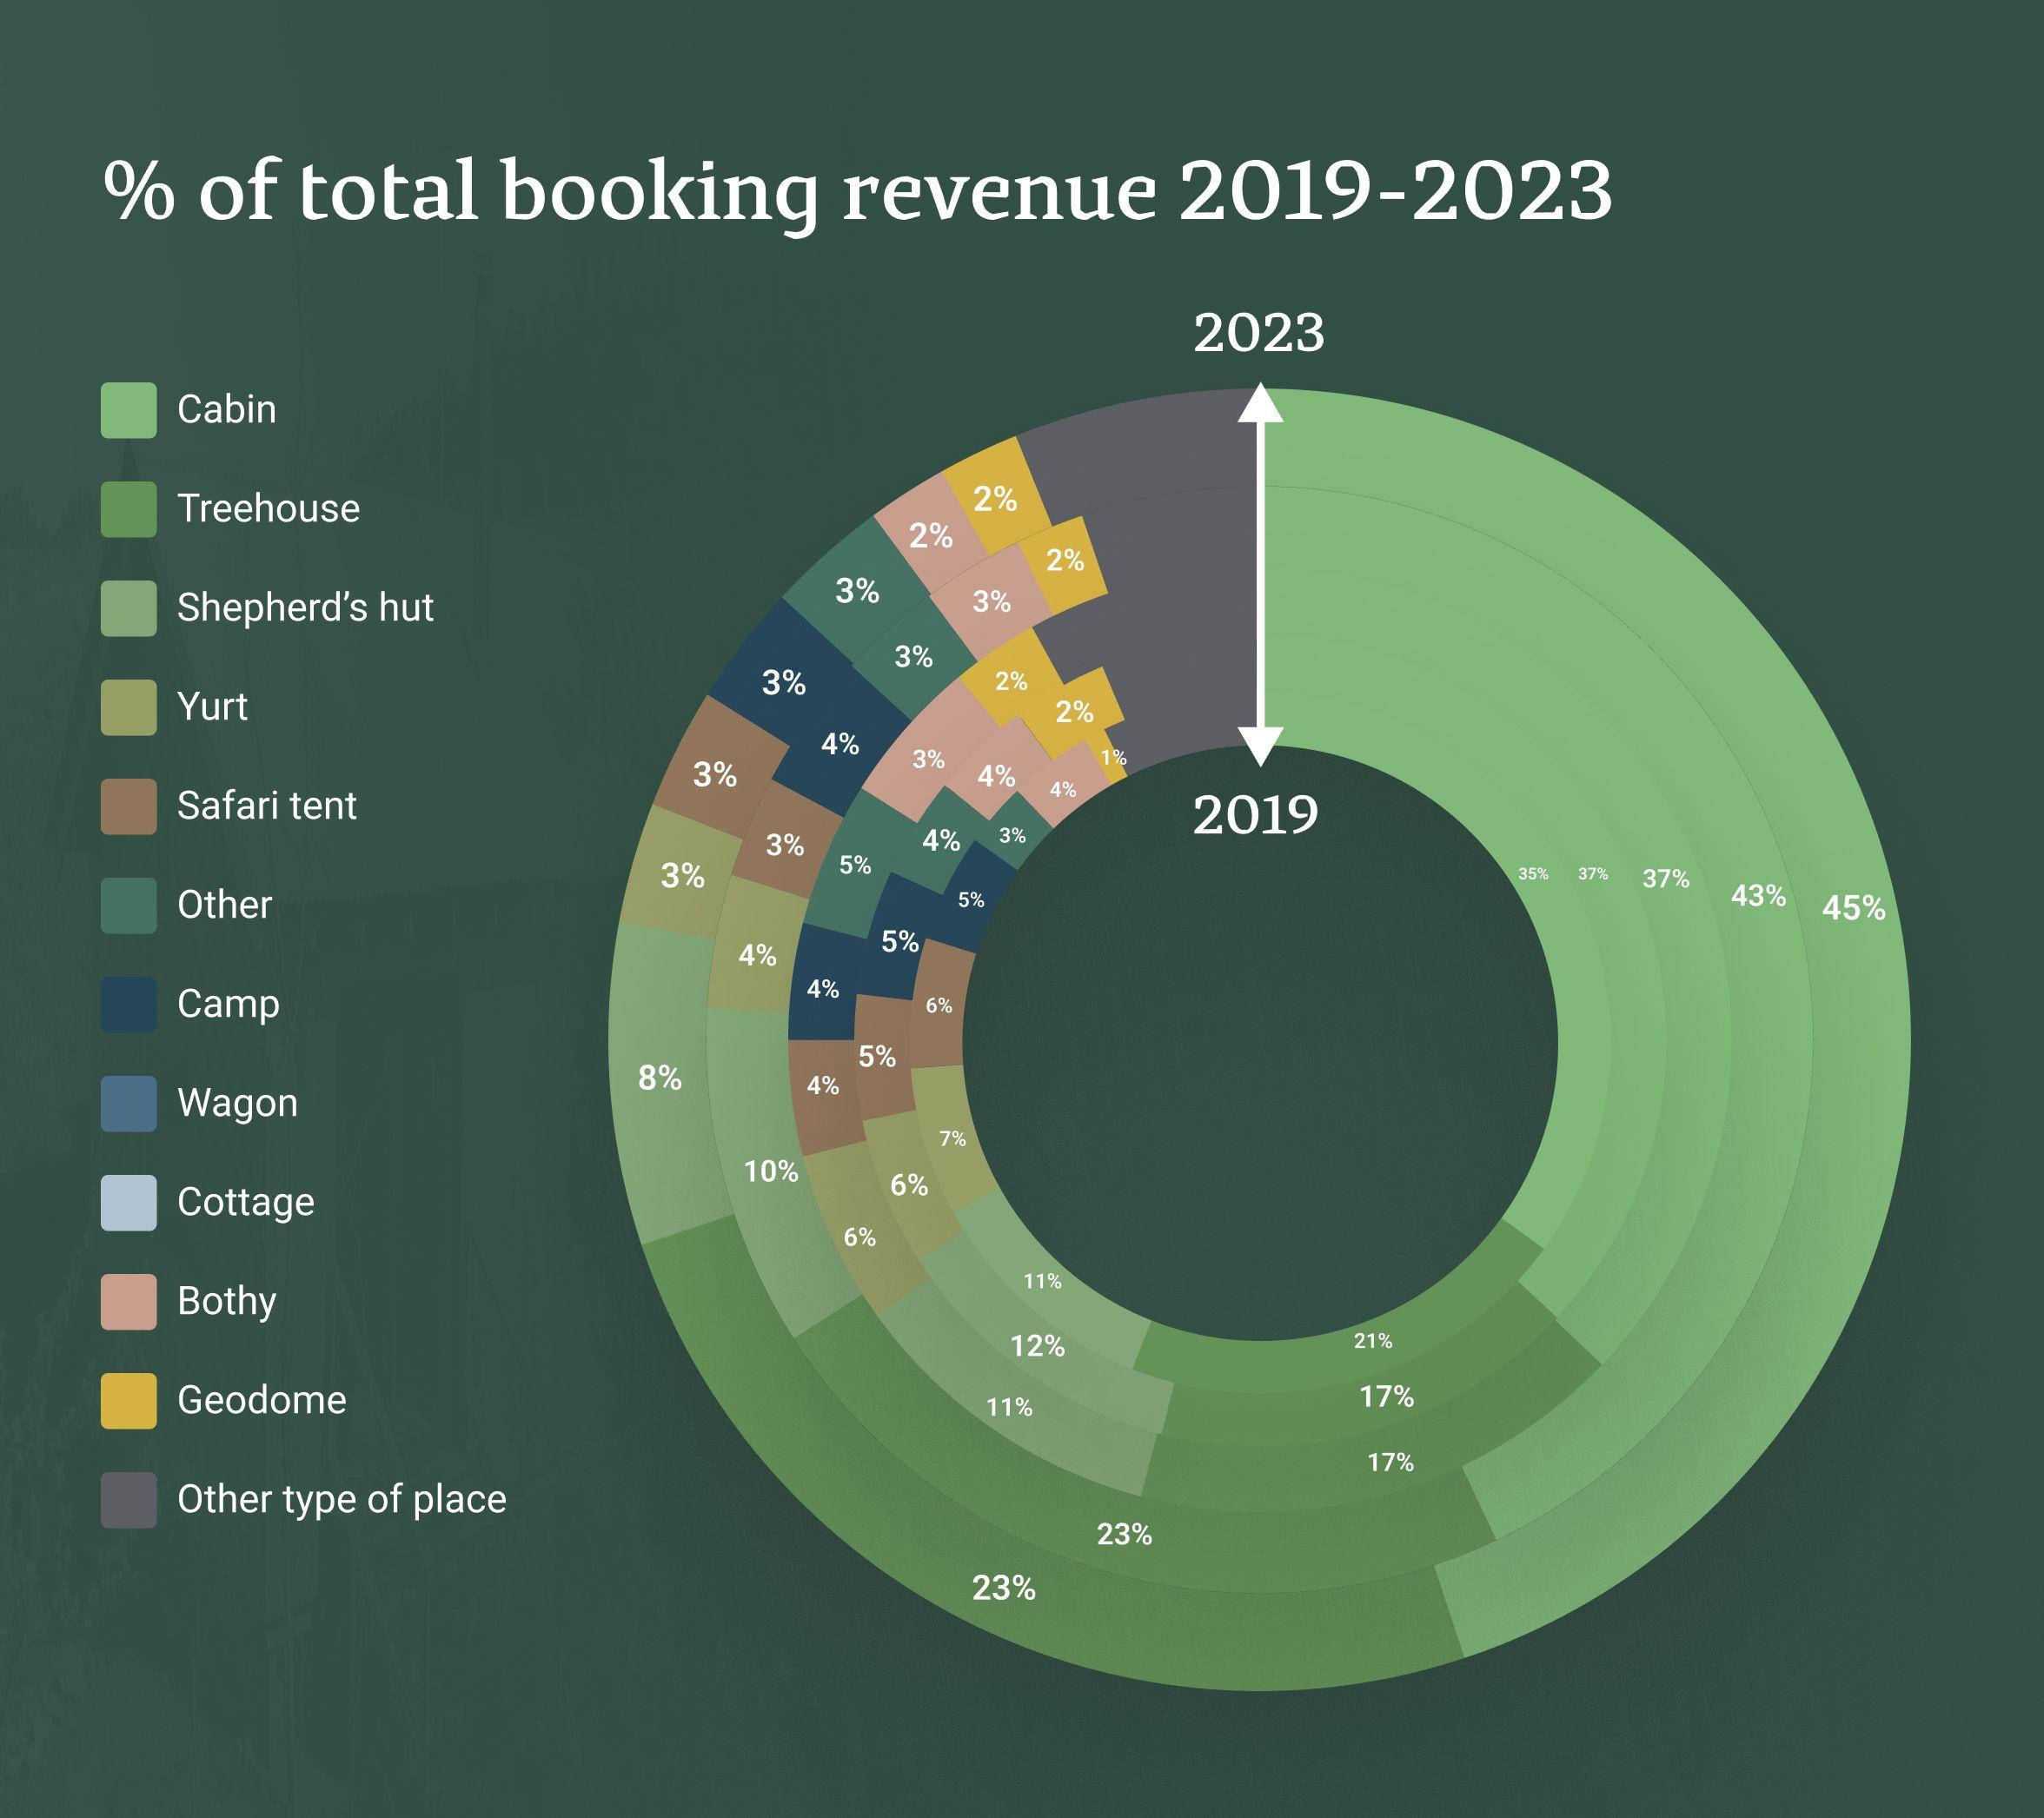The width and height of the screenshot is (2044, 1818).
Task: Click the Cabin legend color swatch
Action: (128, 410)
